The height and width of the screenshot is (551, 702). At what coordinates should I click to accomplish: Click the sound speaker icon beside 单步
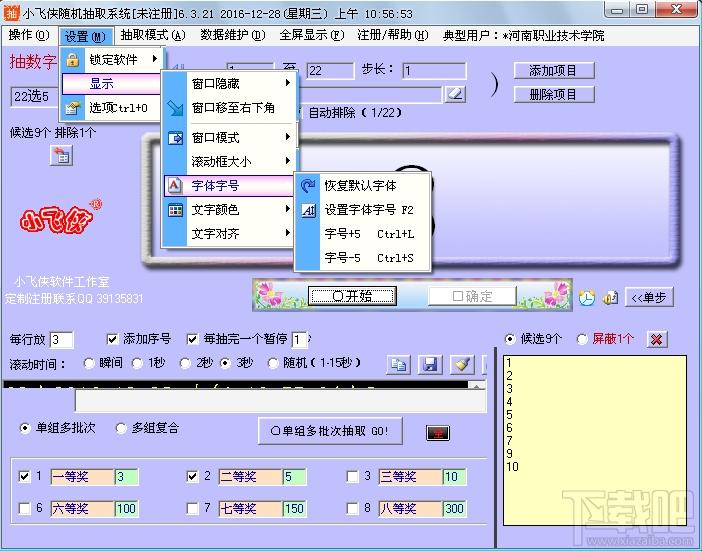pyautogui.click(x=610, y=297)
